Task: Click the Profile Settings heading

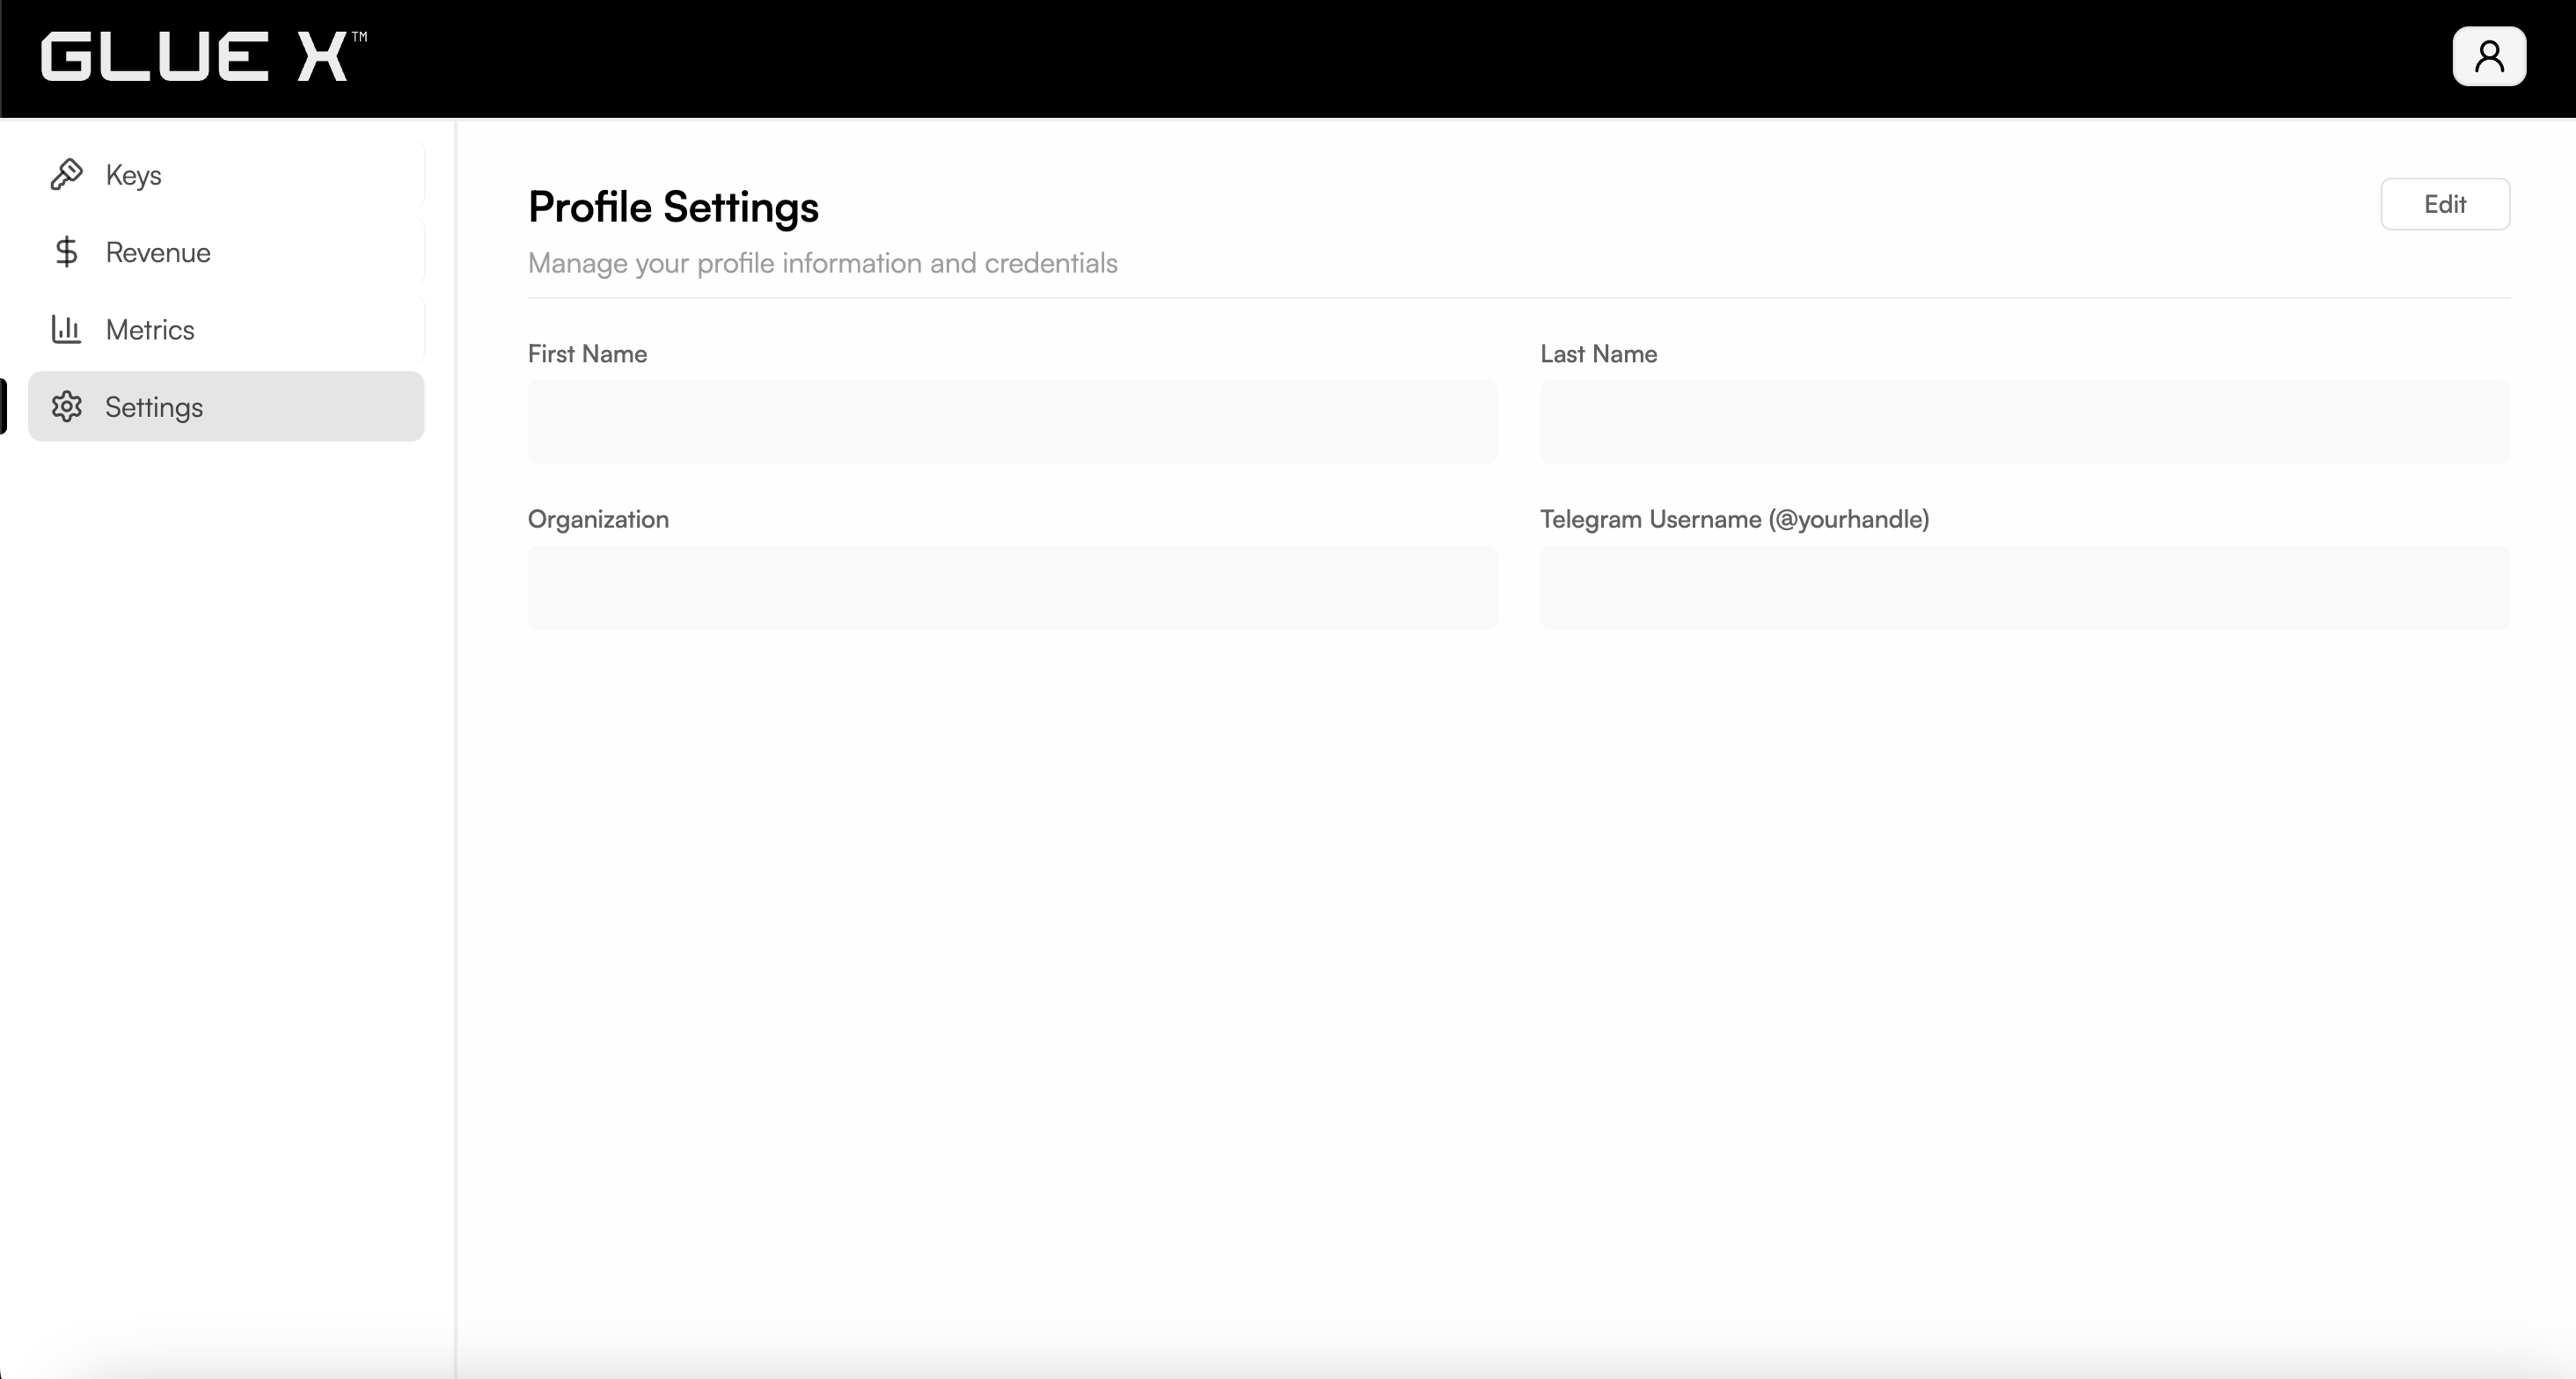Action: coord(673,207)
